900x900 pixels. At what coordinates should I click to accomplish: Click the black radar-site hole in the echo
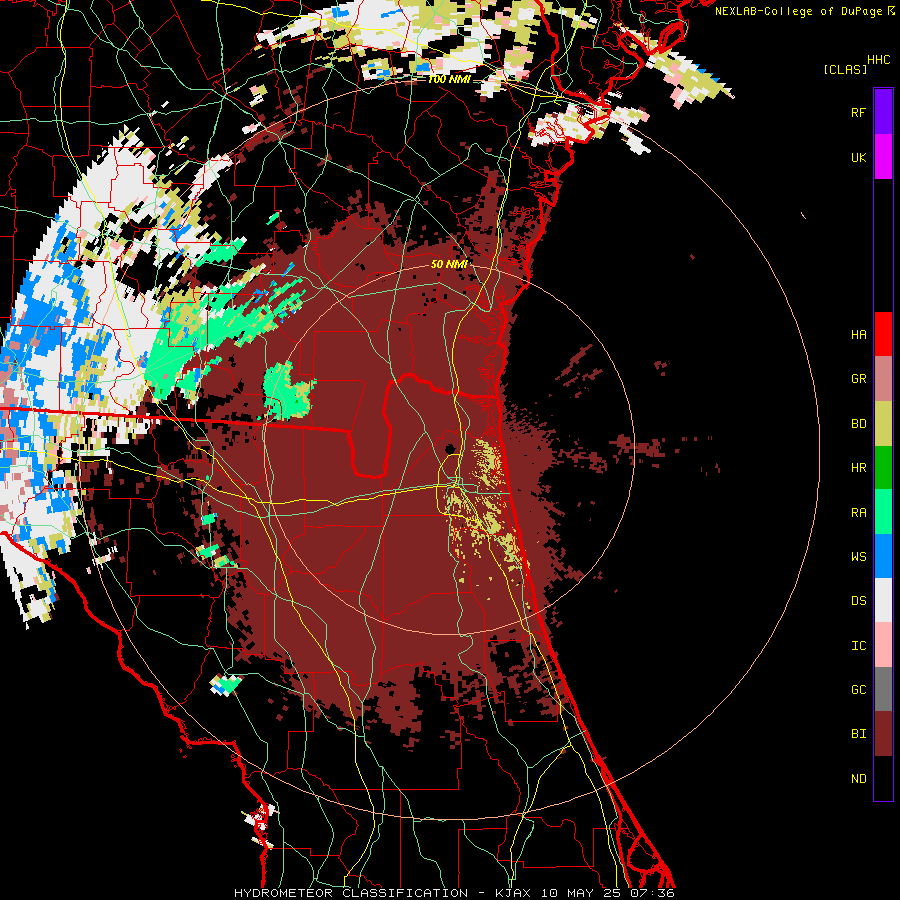tap(451, 448)
